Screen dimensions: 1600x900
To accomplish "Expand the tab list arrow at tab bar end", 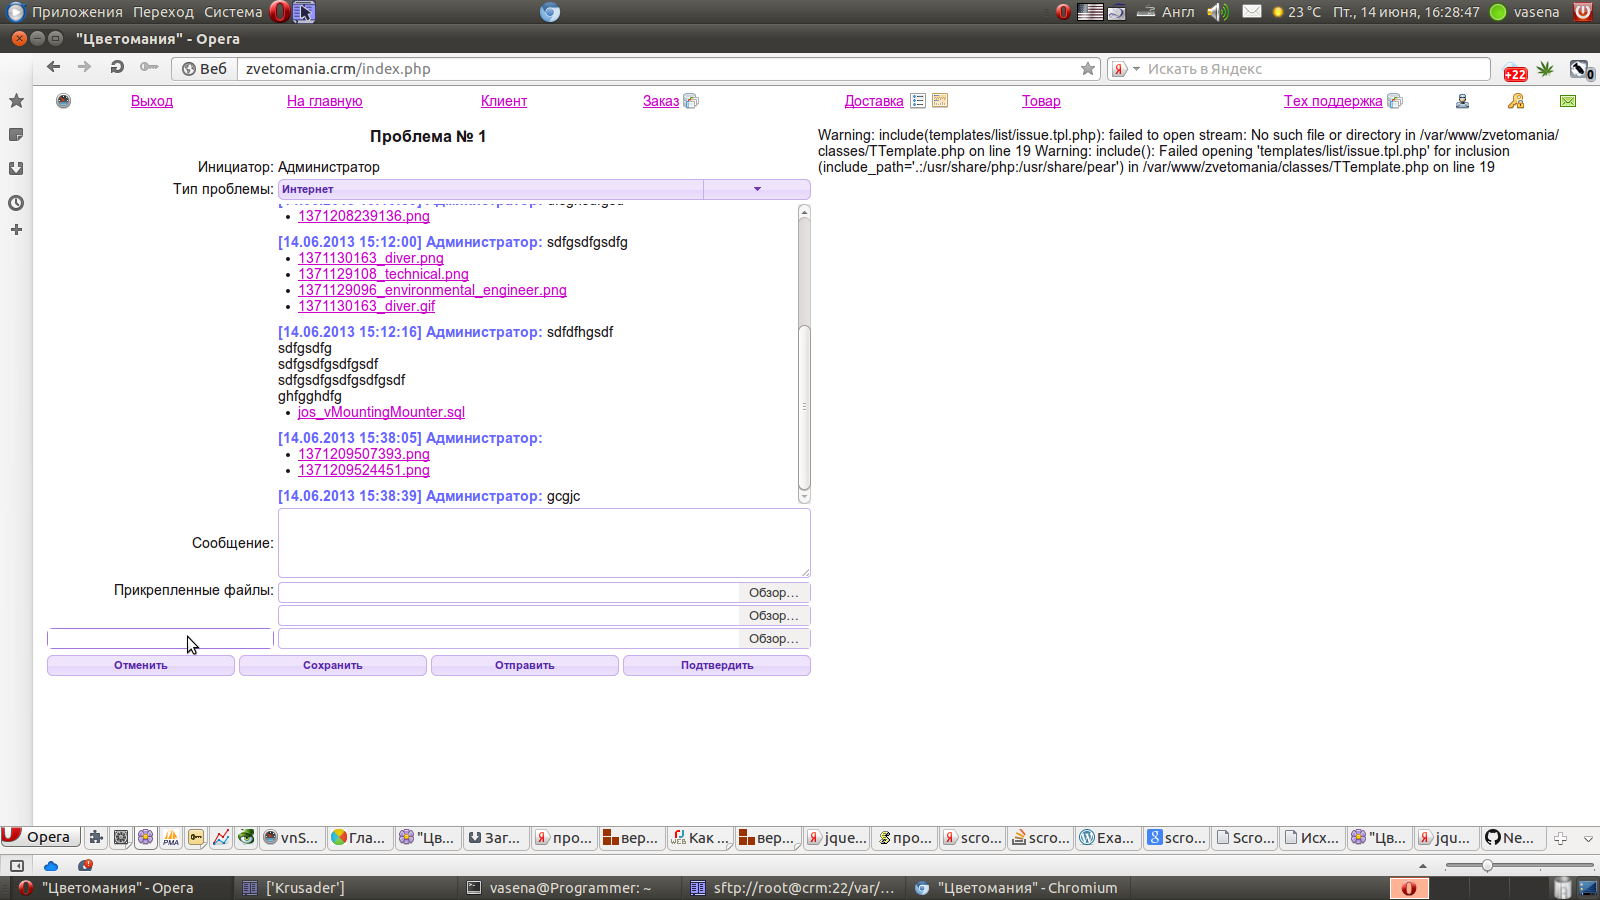I will coord(1588,839).
